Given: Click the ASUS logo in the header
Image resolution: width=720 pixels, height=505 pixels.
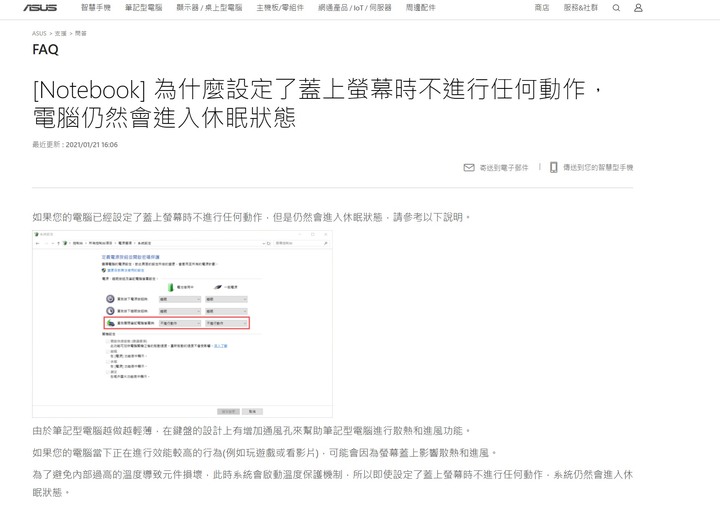Looking at the screenshot, I should (x=40, y=8).
